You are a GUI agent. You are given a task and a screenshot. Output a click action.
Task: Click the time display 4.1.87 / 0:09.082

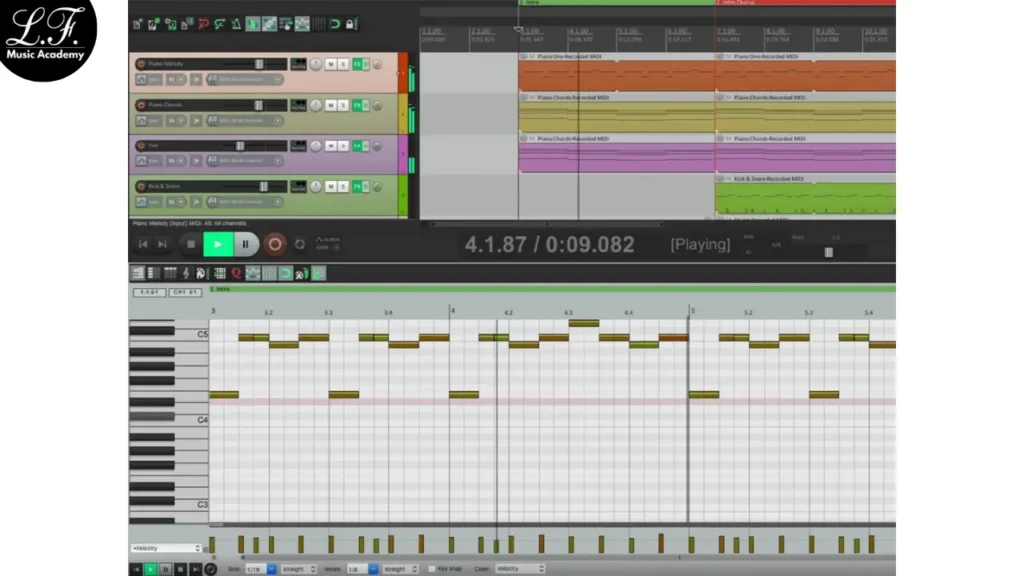tap(548, 245)
